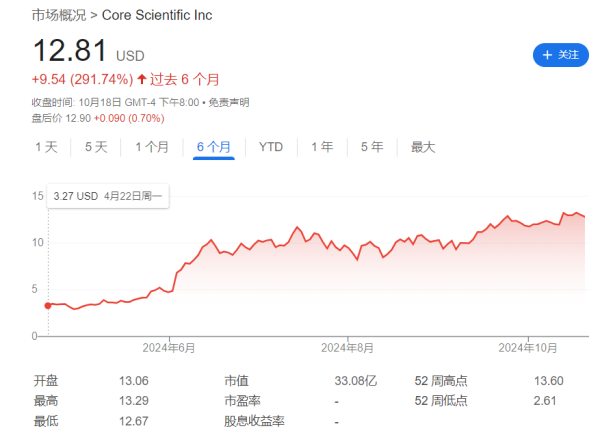This screenshot has width=600, height=435.
Task: Click the 开盘 value 13.06
Action: click(x=134, y=381)
